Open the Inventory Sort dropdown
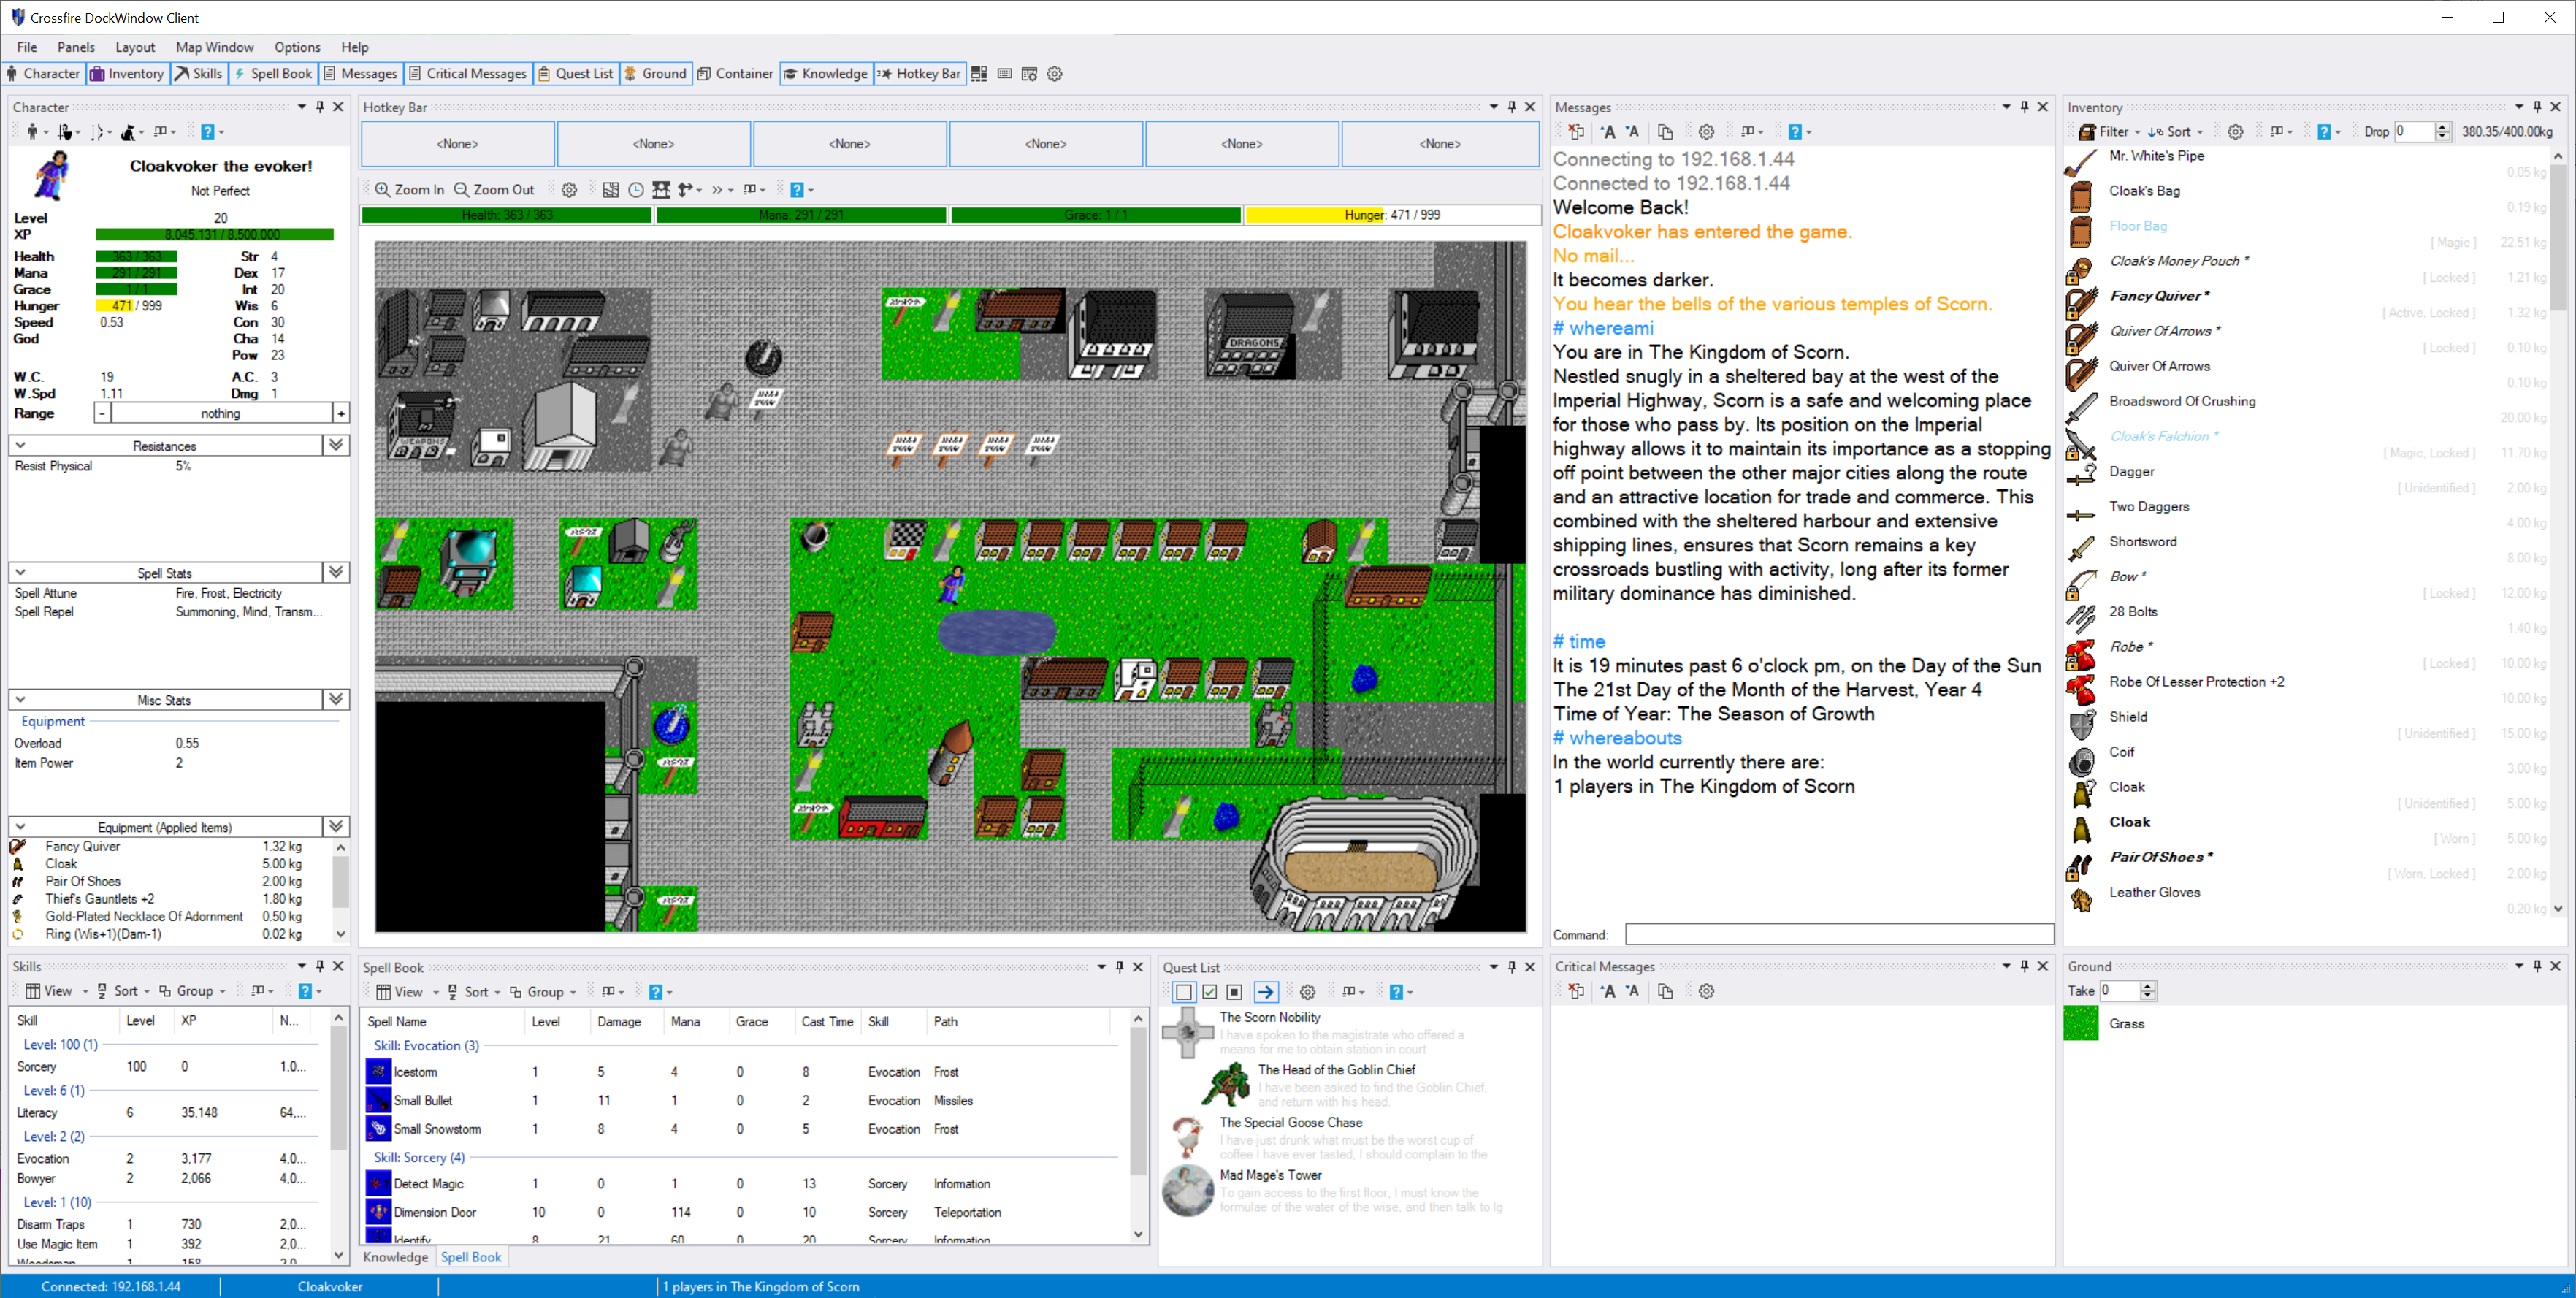2576x1298 pixels. [x=2176, y=131]
